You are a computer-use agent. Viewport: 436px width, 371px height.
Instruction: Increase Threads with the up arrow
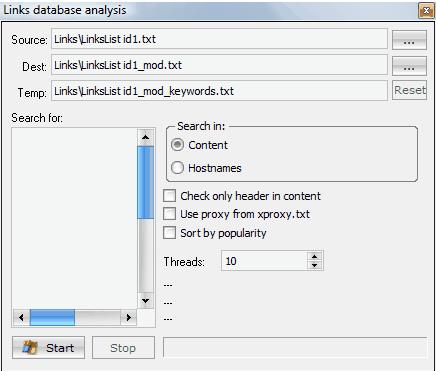314,256
